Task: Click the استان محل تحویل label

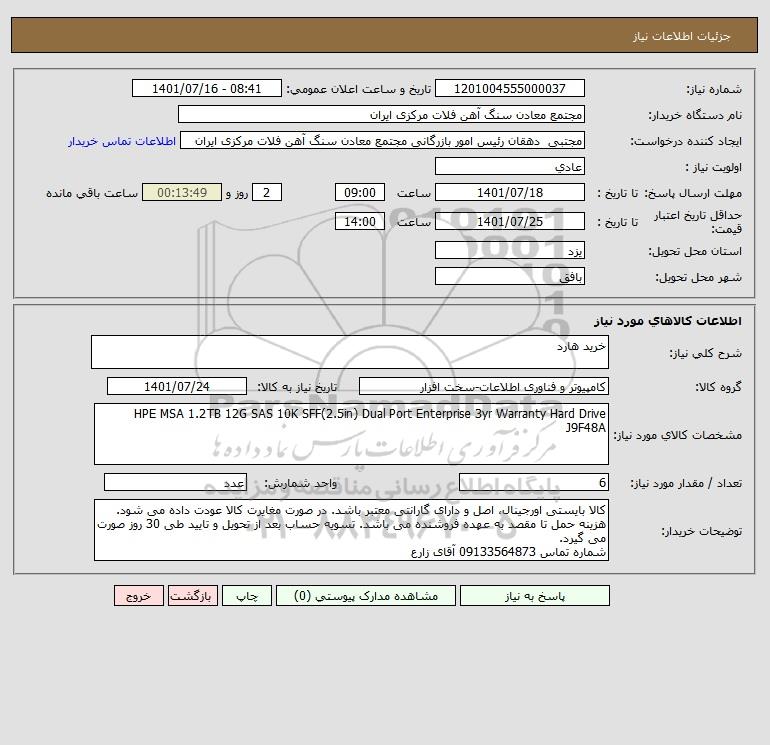Action: coord(695,251)
